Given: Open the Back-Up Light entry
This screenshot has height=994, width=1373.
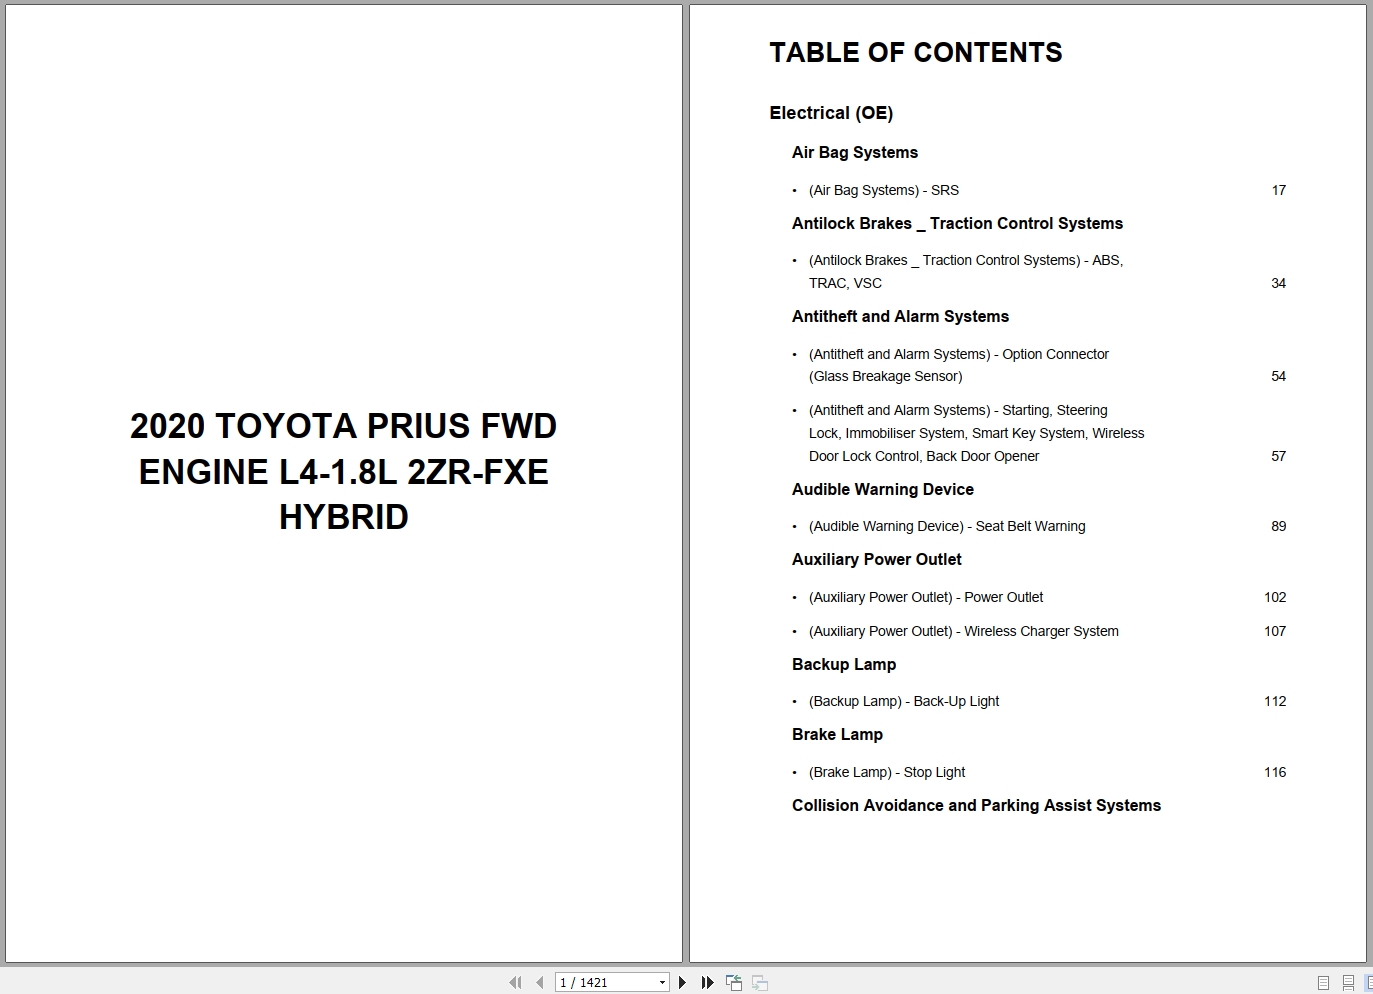Looking at the screenshot, I should coord(904,701).
